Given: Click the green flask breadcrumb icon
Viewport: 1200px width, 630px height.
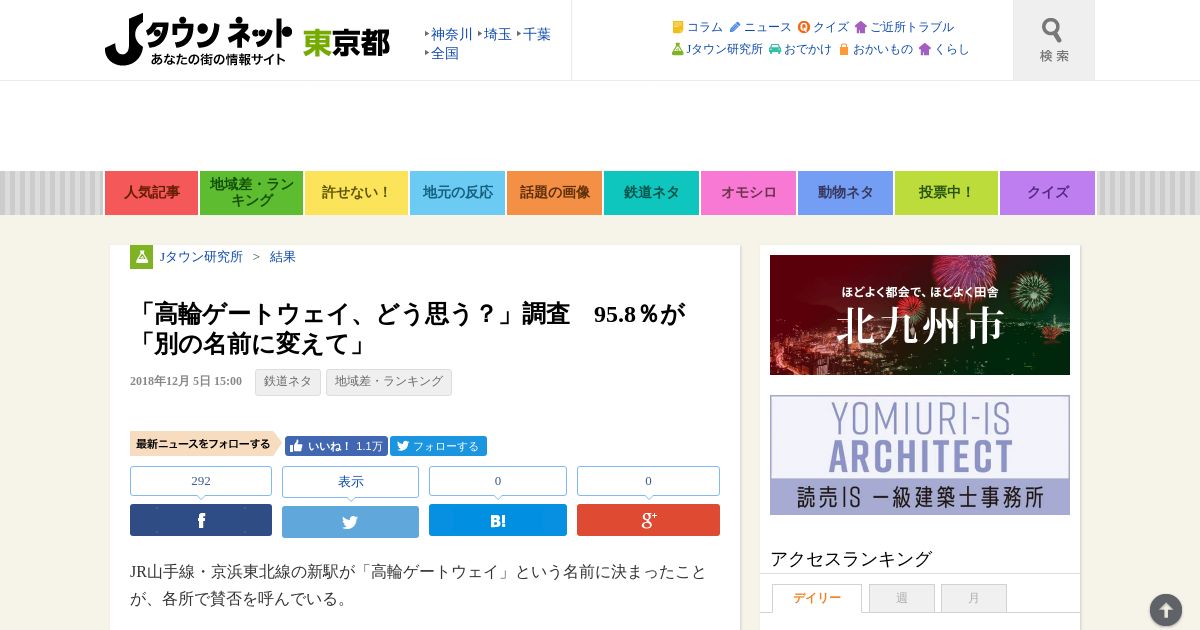Looking at the screenshot, I should [141, 257].
